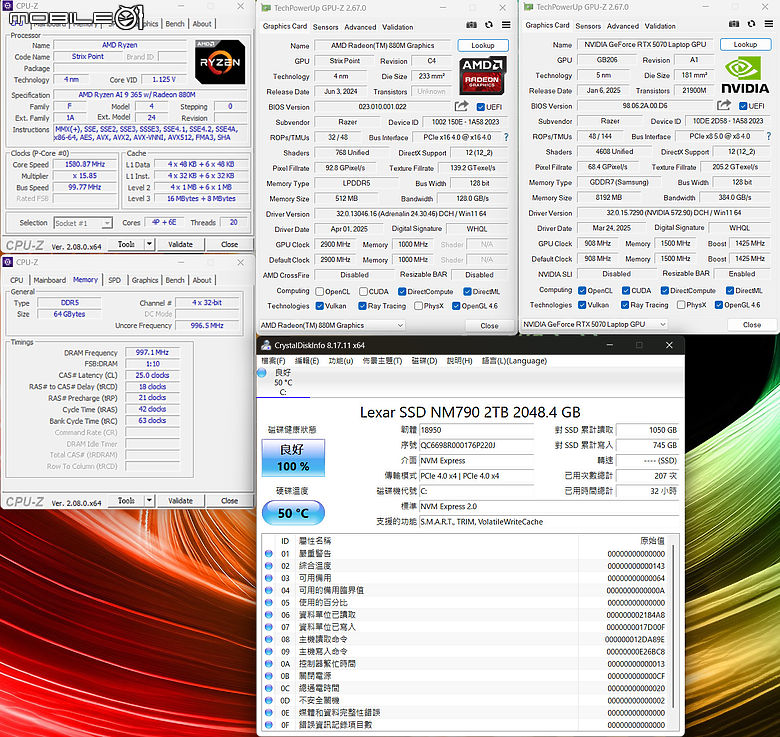
Task: Switch to the Sensors tab in AMD GPU-Z
Action: tap(325, 27)
